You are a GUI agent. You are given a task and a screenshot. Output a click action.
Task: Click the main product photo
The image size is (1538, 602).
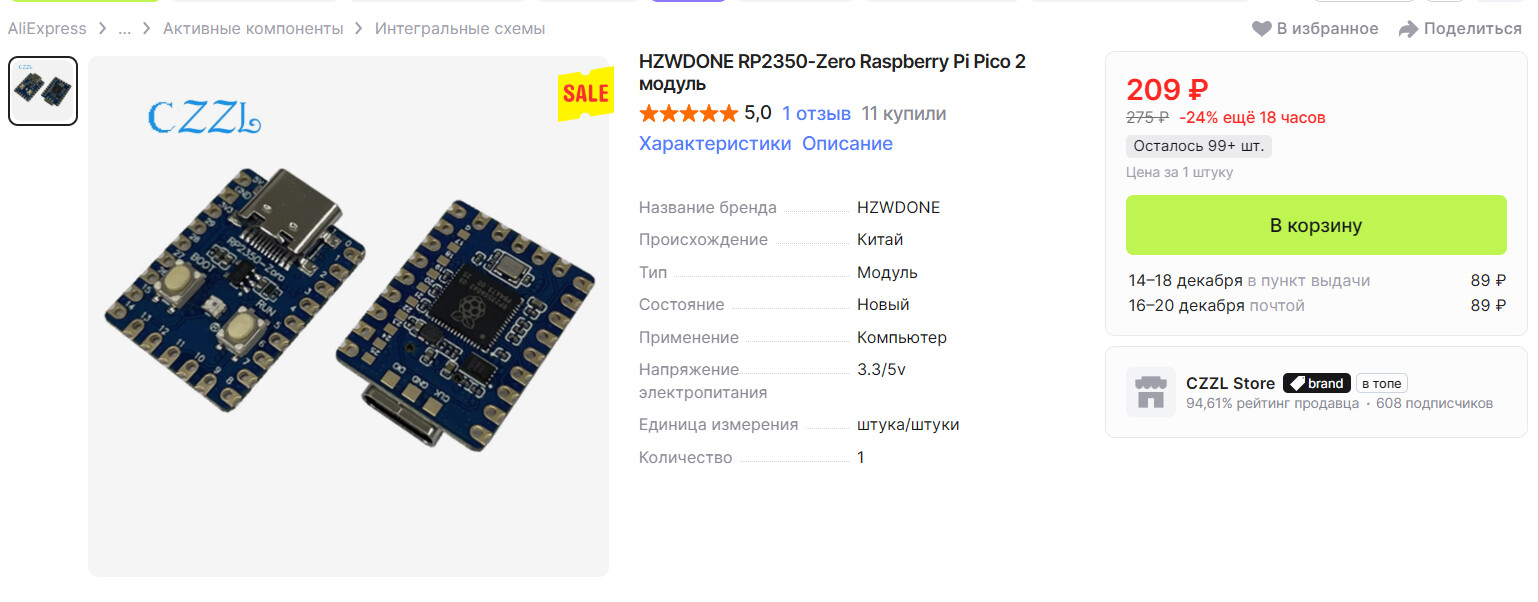(x=348, y=316)
